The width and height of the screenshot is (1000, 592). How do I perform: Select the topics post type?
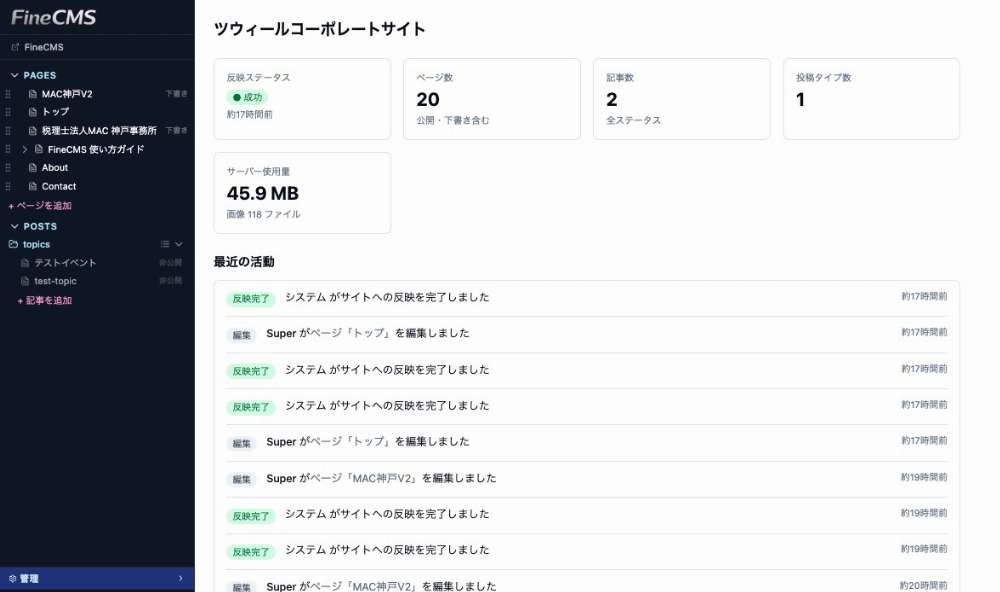click(36, 244)
